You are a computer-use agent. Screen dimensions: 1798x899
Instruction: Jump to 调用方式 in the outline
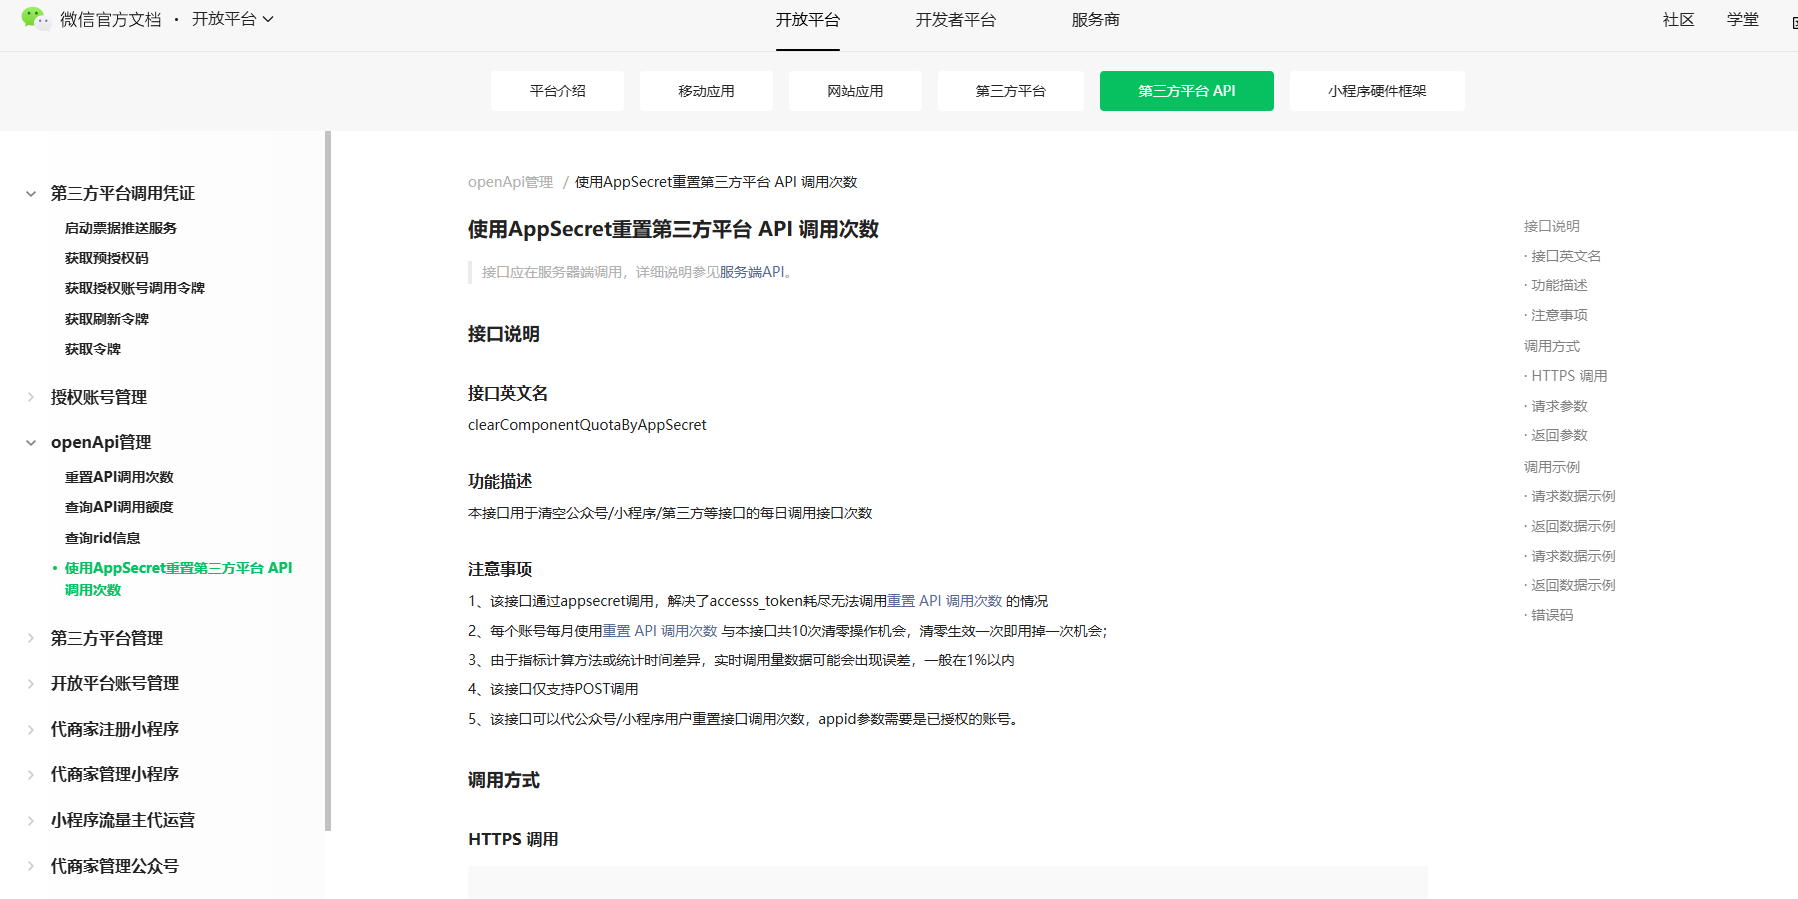[x=1552, y=346]
